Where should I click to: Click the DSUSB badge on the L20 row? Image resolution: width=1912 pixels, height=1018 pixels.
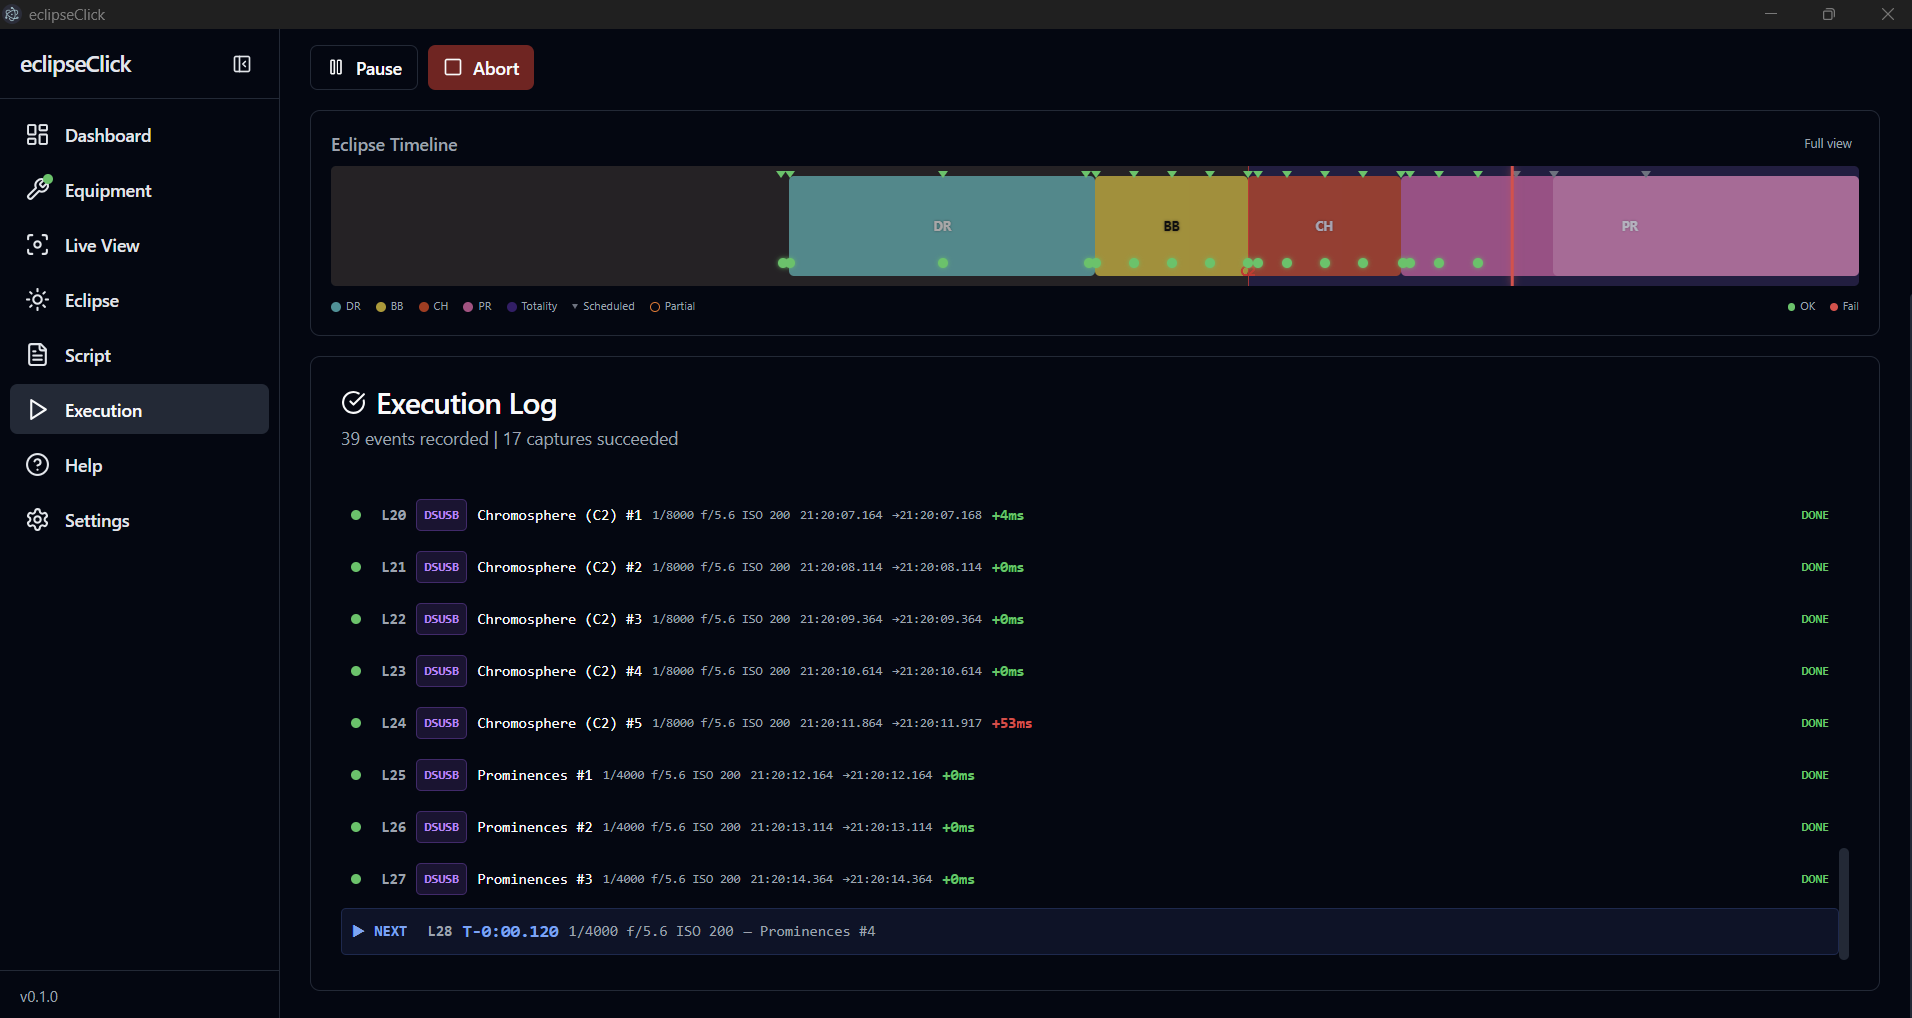440,514
